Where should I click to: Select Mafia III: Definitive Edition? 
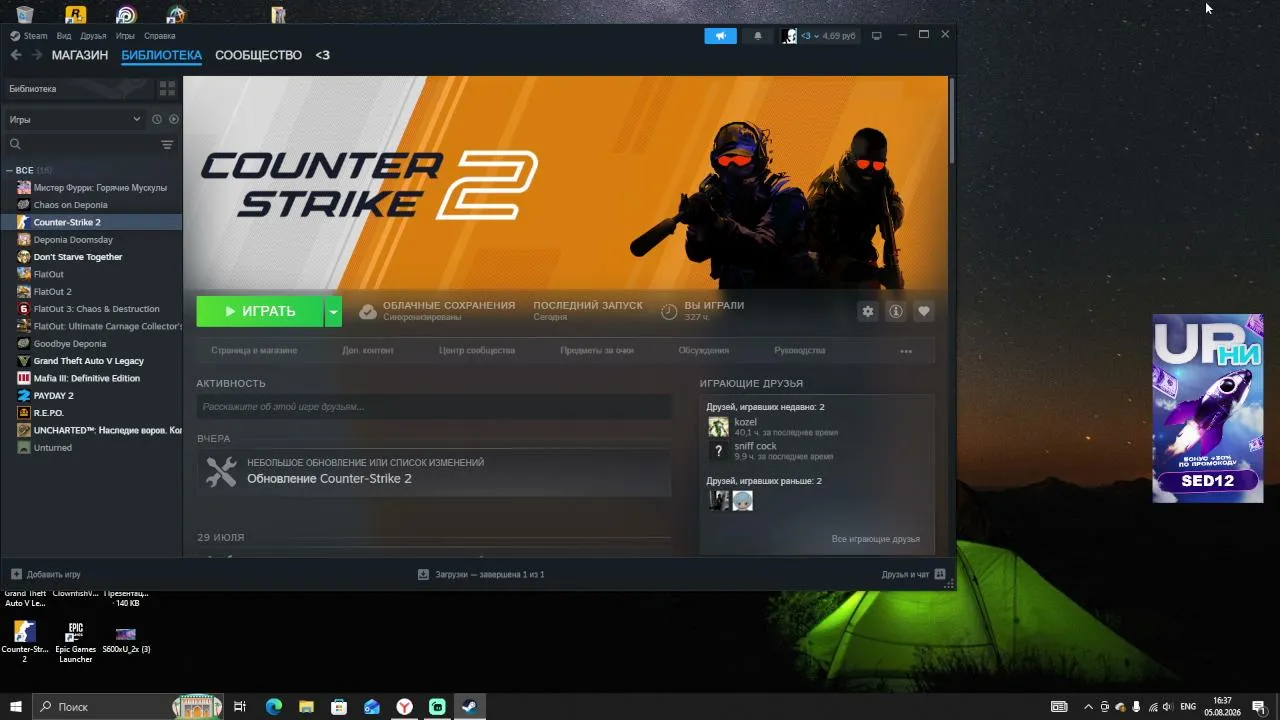92,378
